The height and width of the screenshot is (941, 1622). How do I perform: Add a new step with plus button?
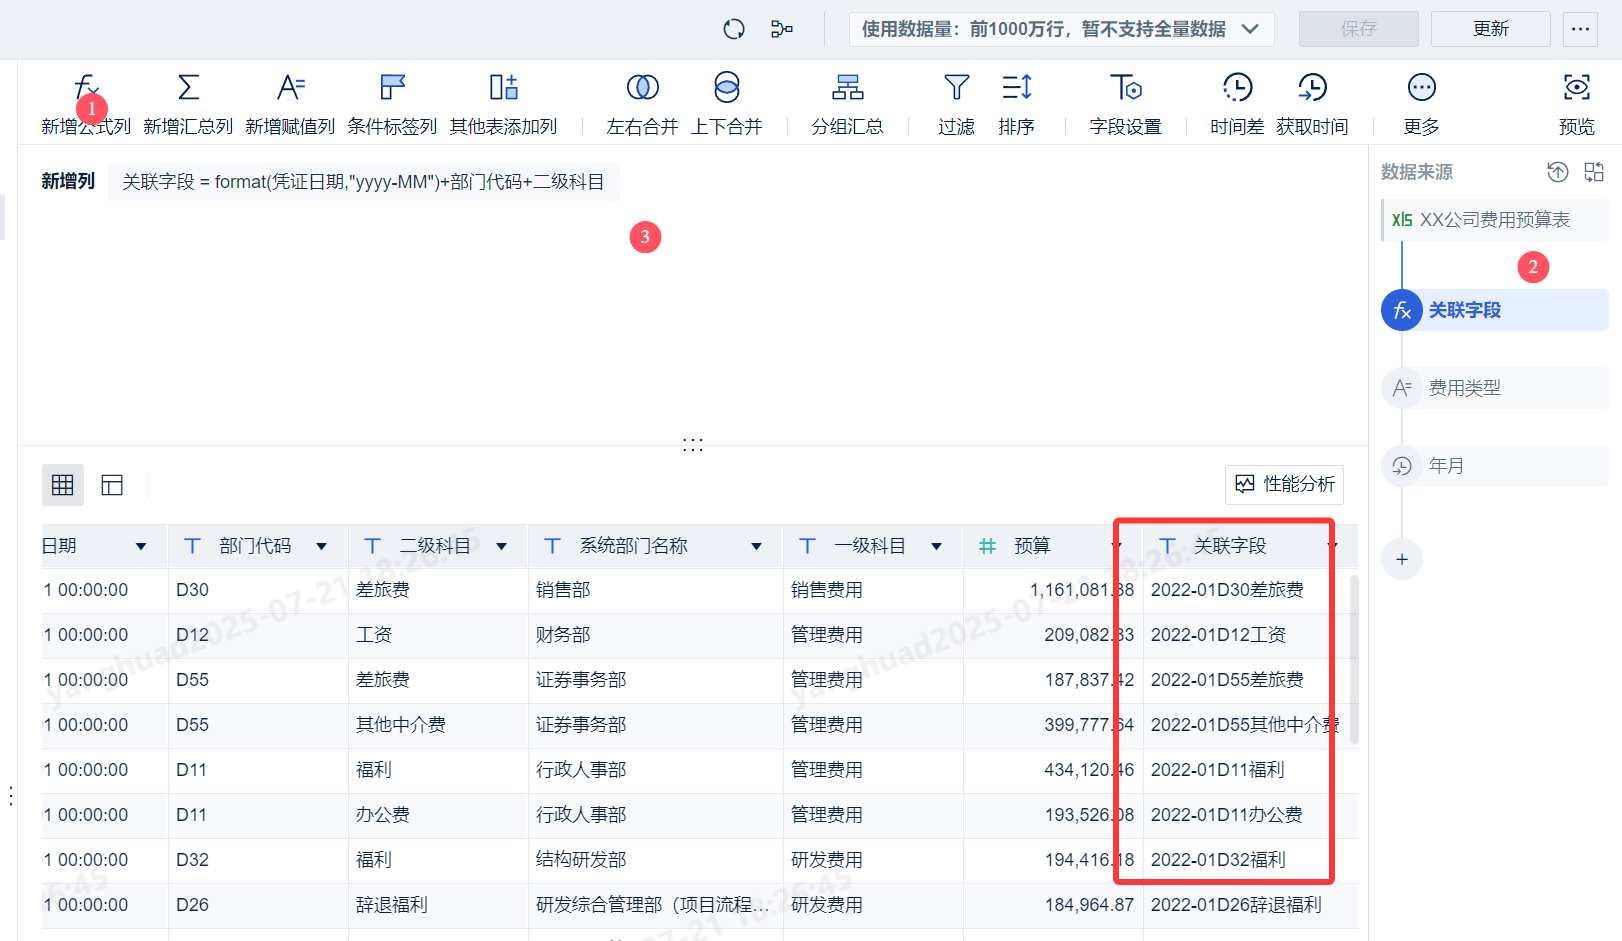pos(1402,559)
